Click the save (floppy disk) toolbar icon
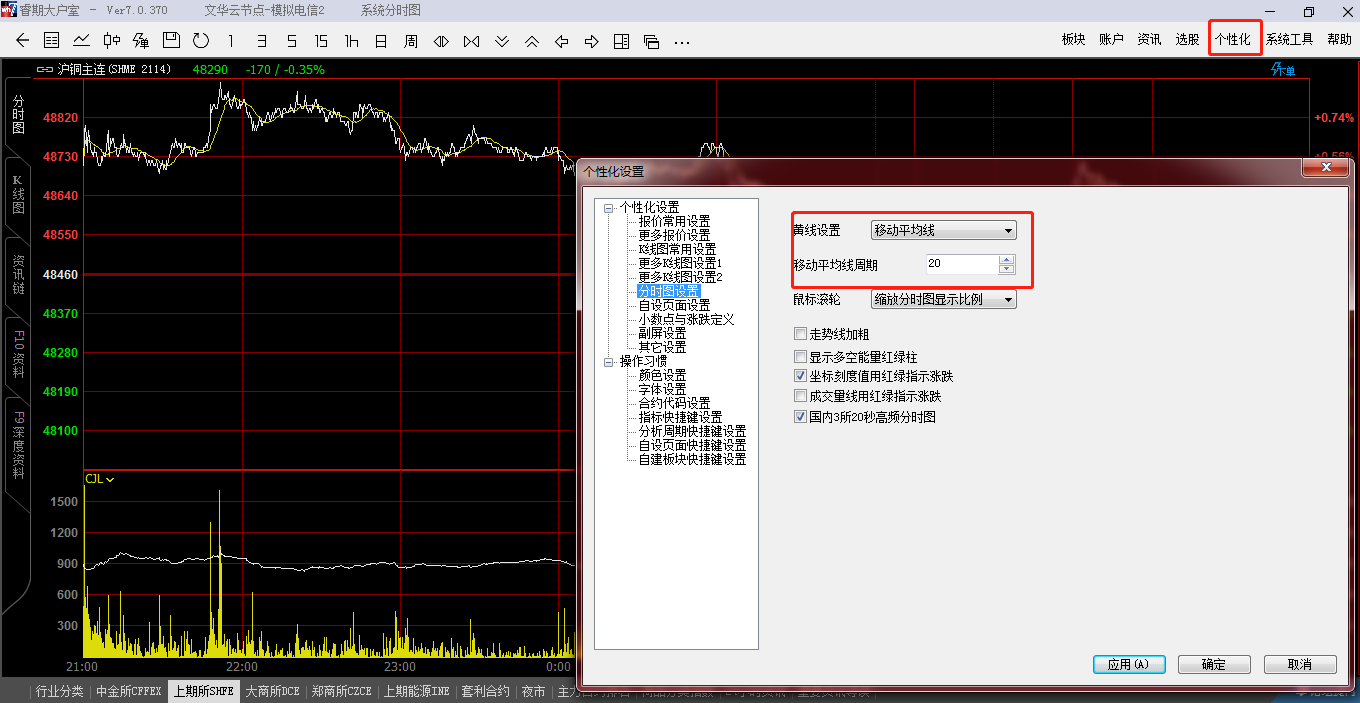The width and height of the screenshot is (1360, 703). point(171,41)
